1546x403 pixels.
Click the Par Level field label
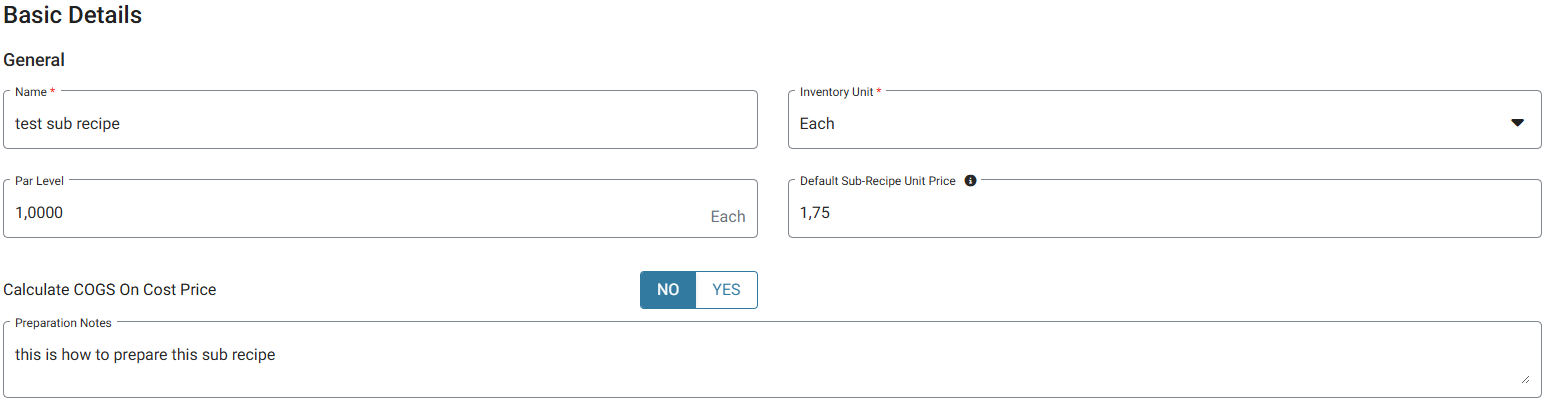[x=39, y=181]
